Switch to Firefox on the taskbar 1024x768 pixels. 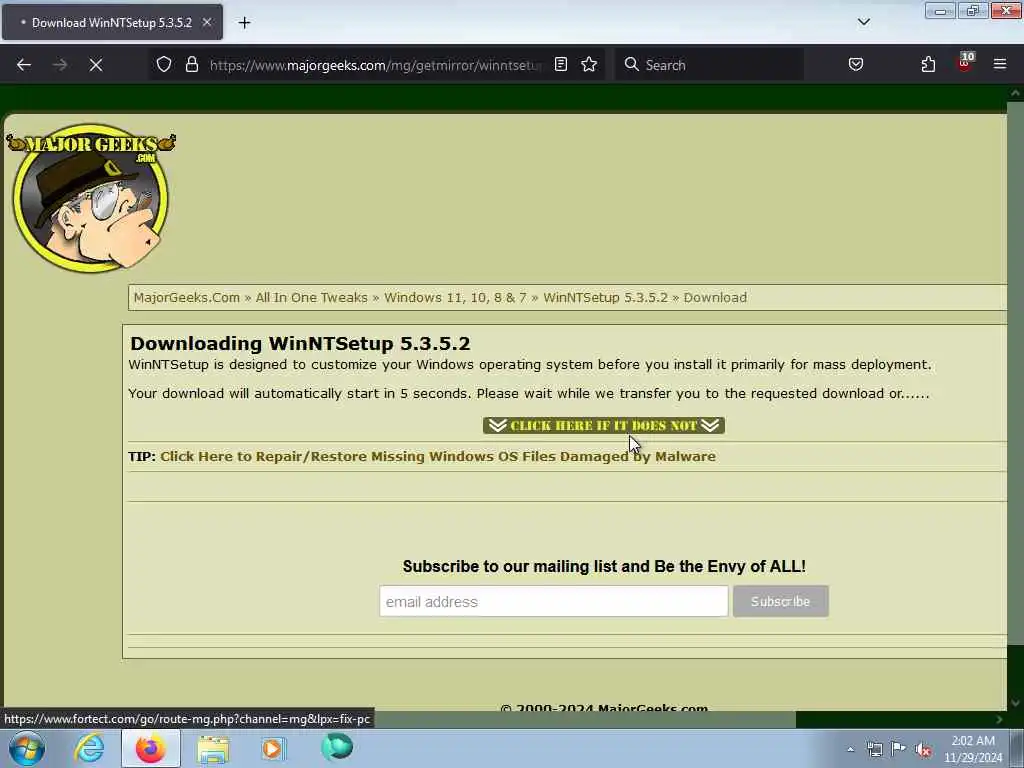coord(151,748)
